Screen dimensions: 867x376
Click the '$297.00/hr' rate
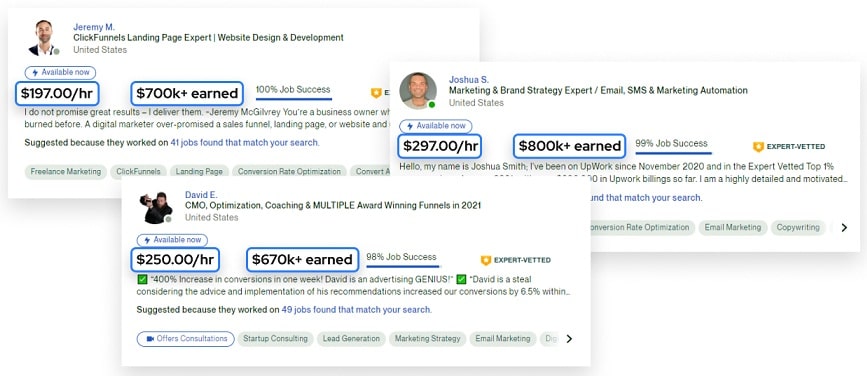coord(440,146)
